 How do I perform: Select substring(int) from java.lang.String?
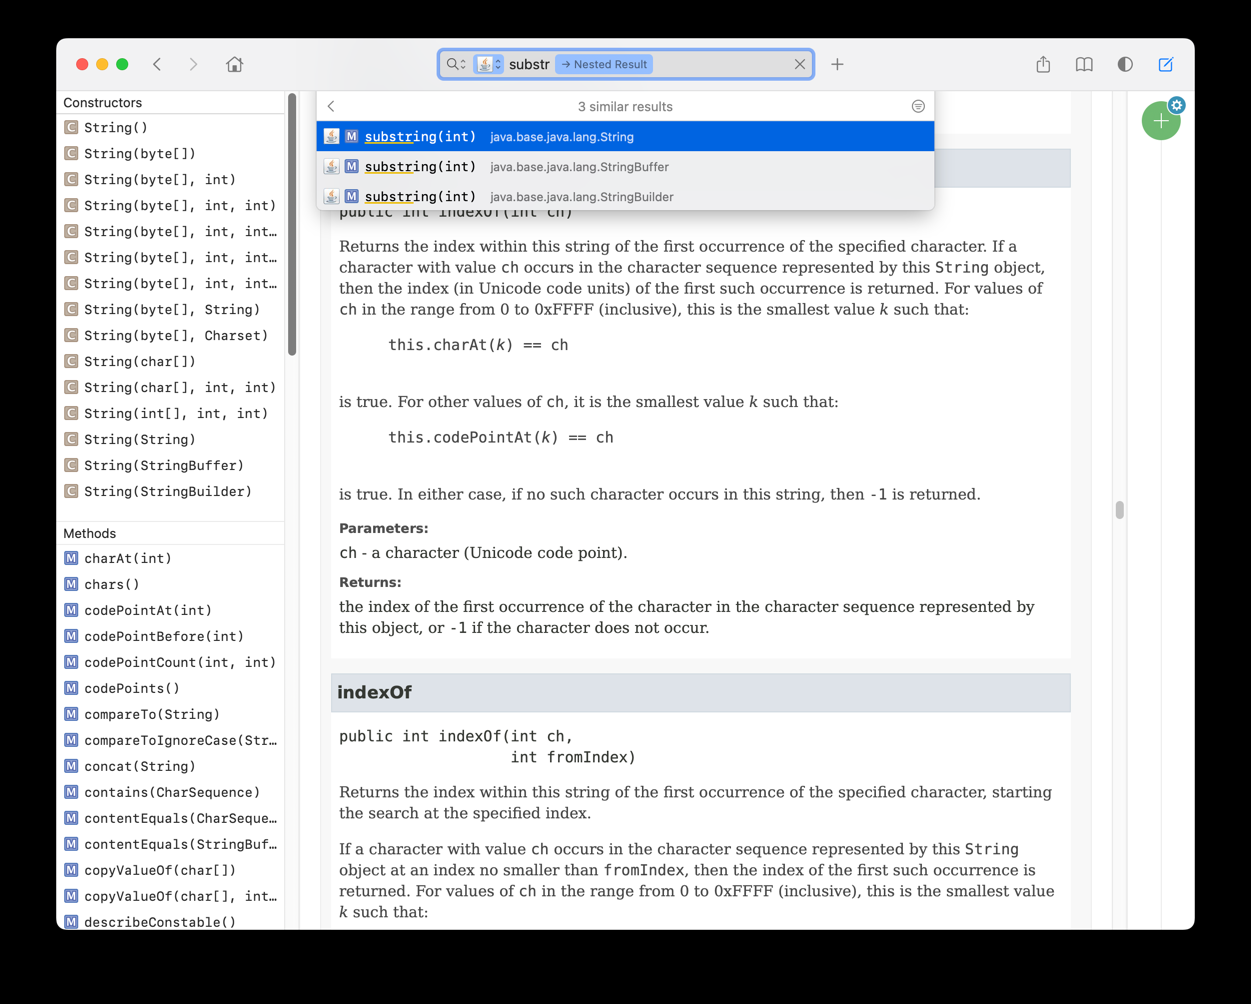[x=625, y=136]
